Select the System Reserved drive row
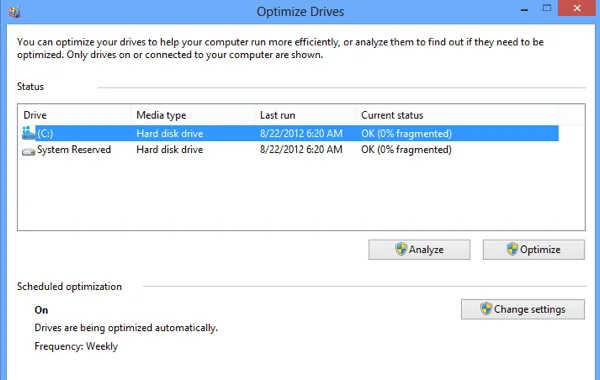Image resolution: width=600 pixels, height=380 pixels. [290, 150]
